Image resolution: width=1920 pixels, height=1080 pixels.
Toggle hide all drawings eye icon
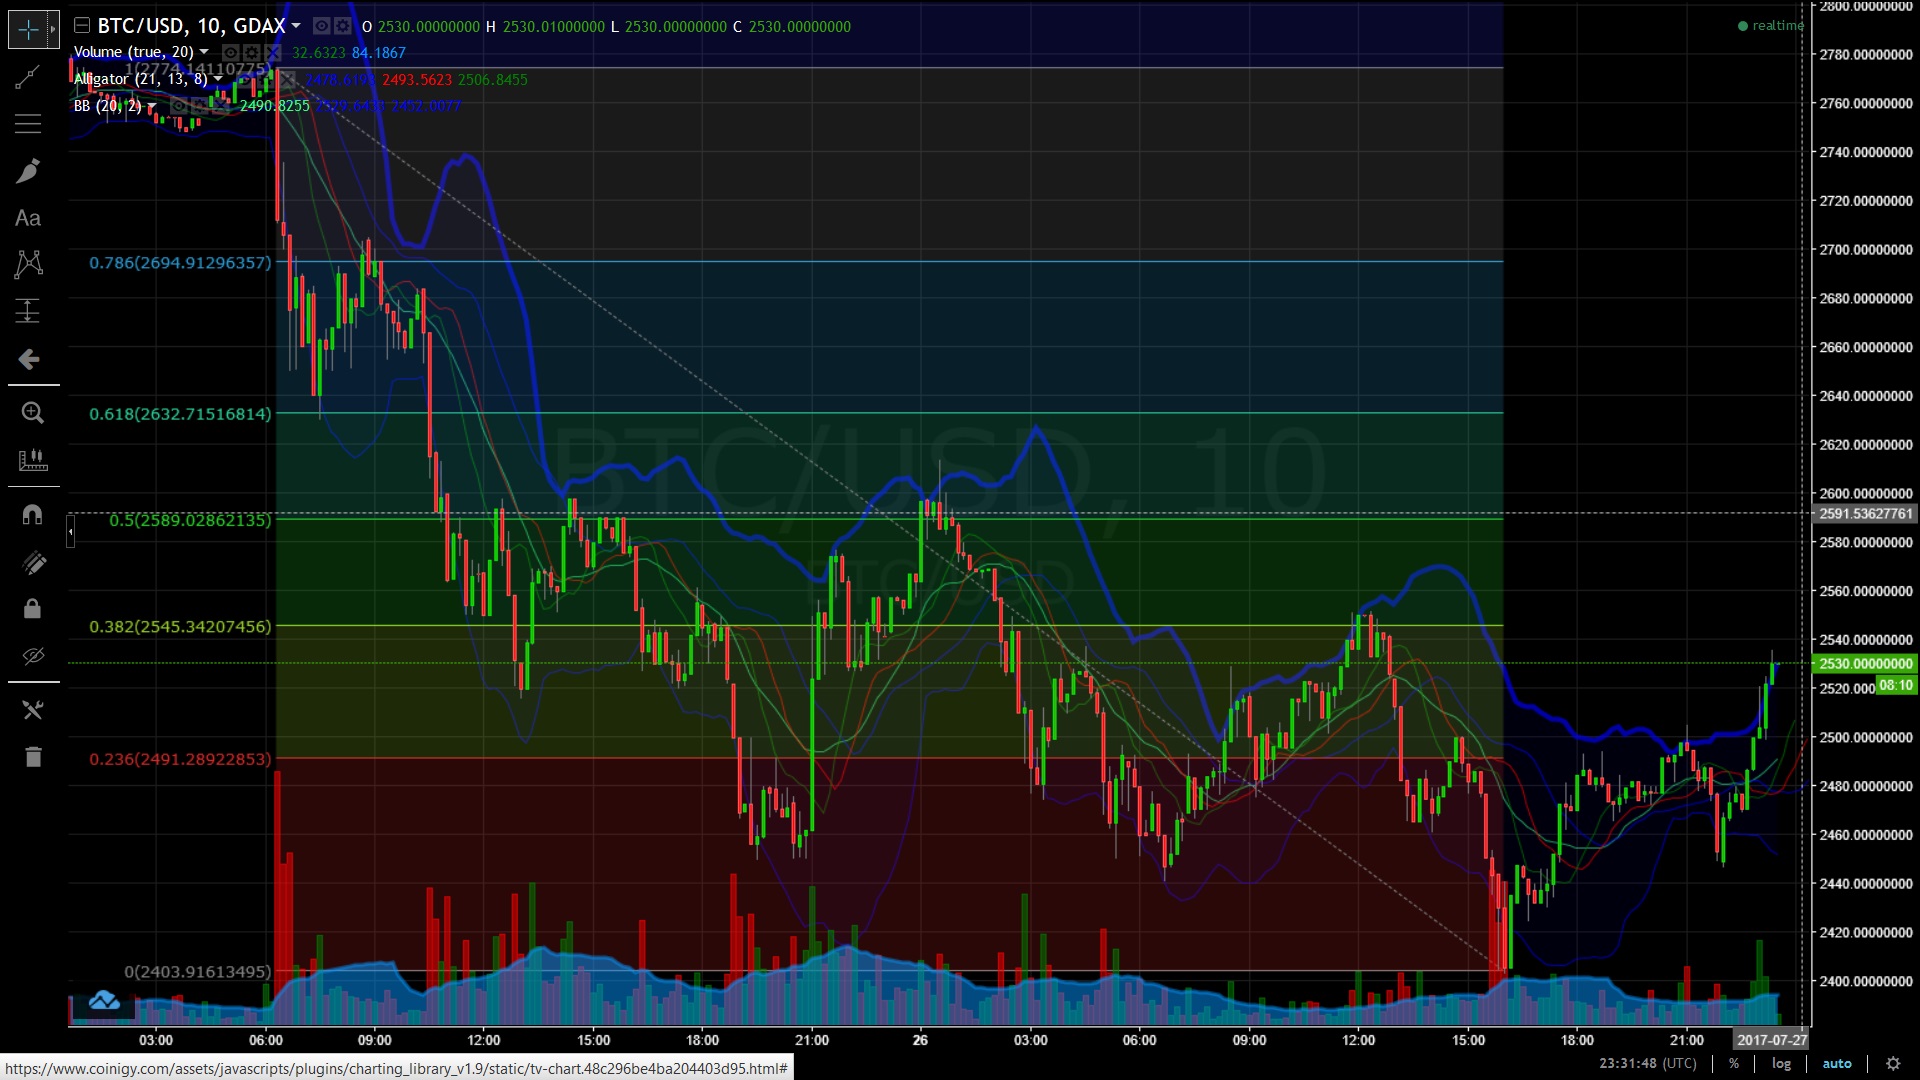click(32, 656)
